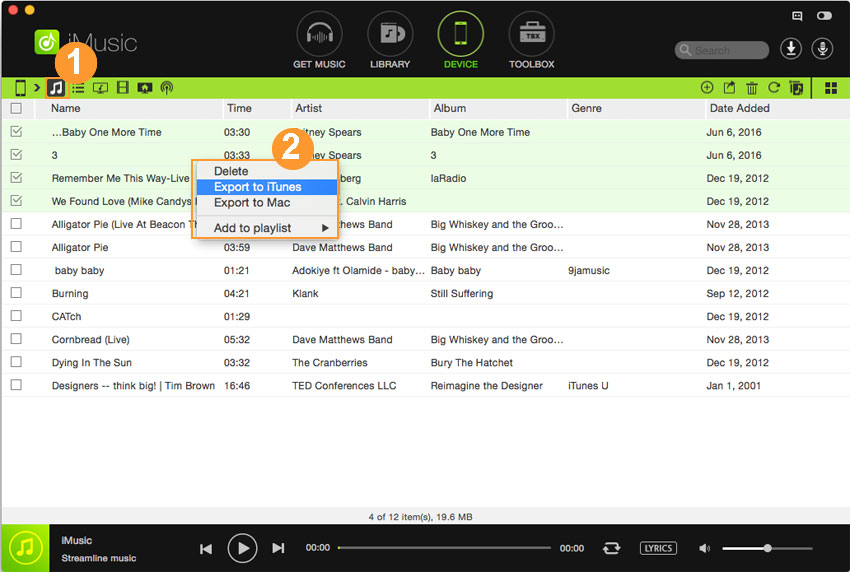Select the TED Conferences LLC artist cell

(x=344, y=385)
